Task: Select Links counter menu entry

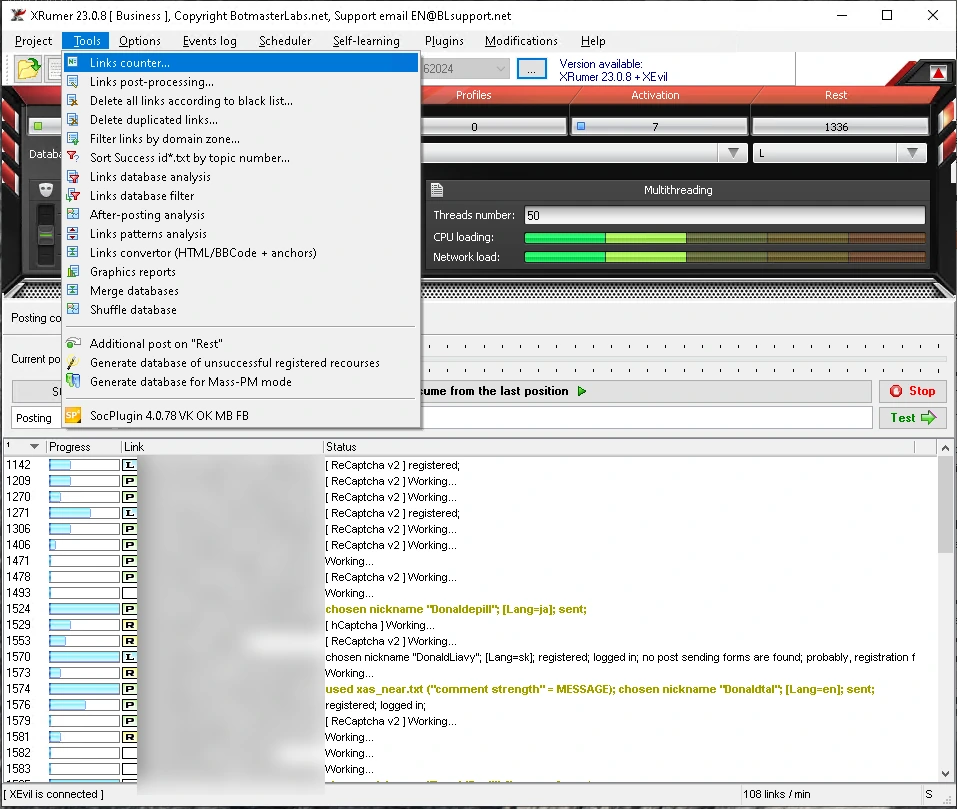Action: 241,62
